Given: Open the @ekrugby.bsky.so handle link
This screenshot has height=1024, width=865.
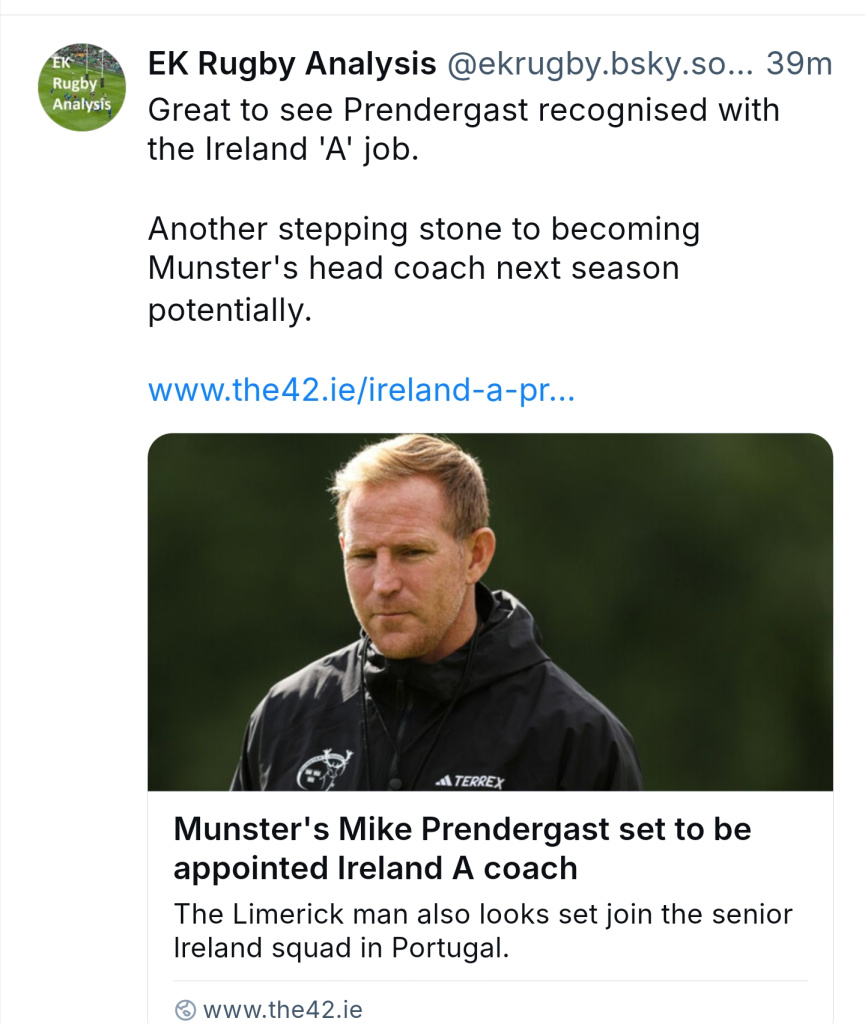Looking at the screenshot, I should pos(598,64).
